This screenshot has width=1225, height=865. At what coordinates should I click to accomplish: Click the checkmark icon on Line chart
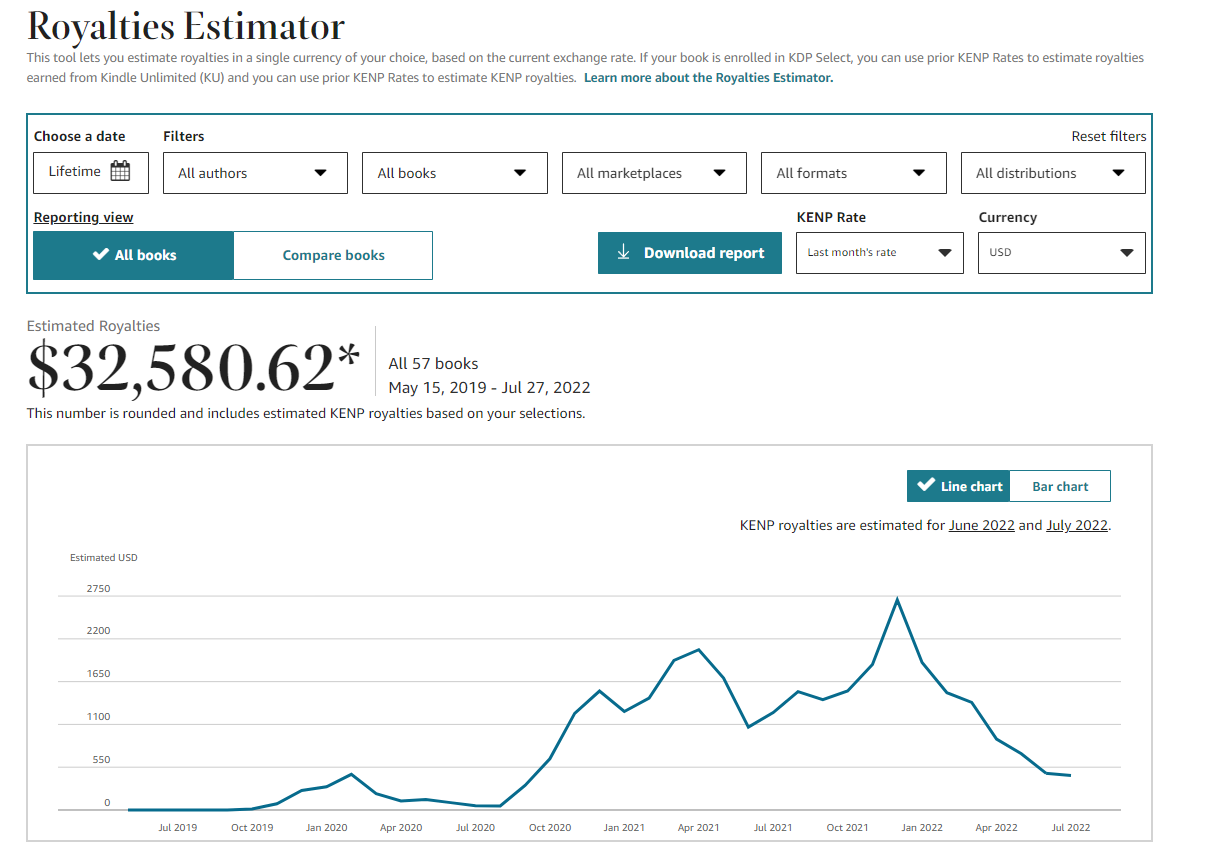(926, 485)
